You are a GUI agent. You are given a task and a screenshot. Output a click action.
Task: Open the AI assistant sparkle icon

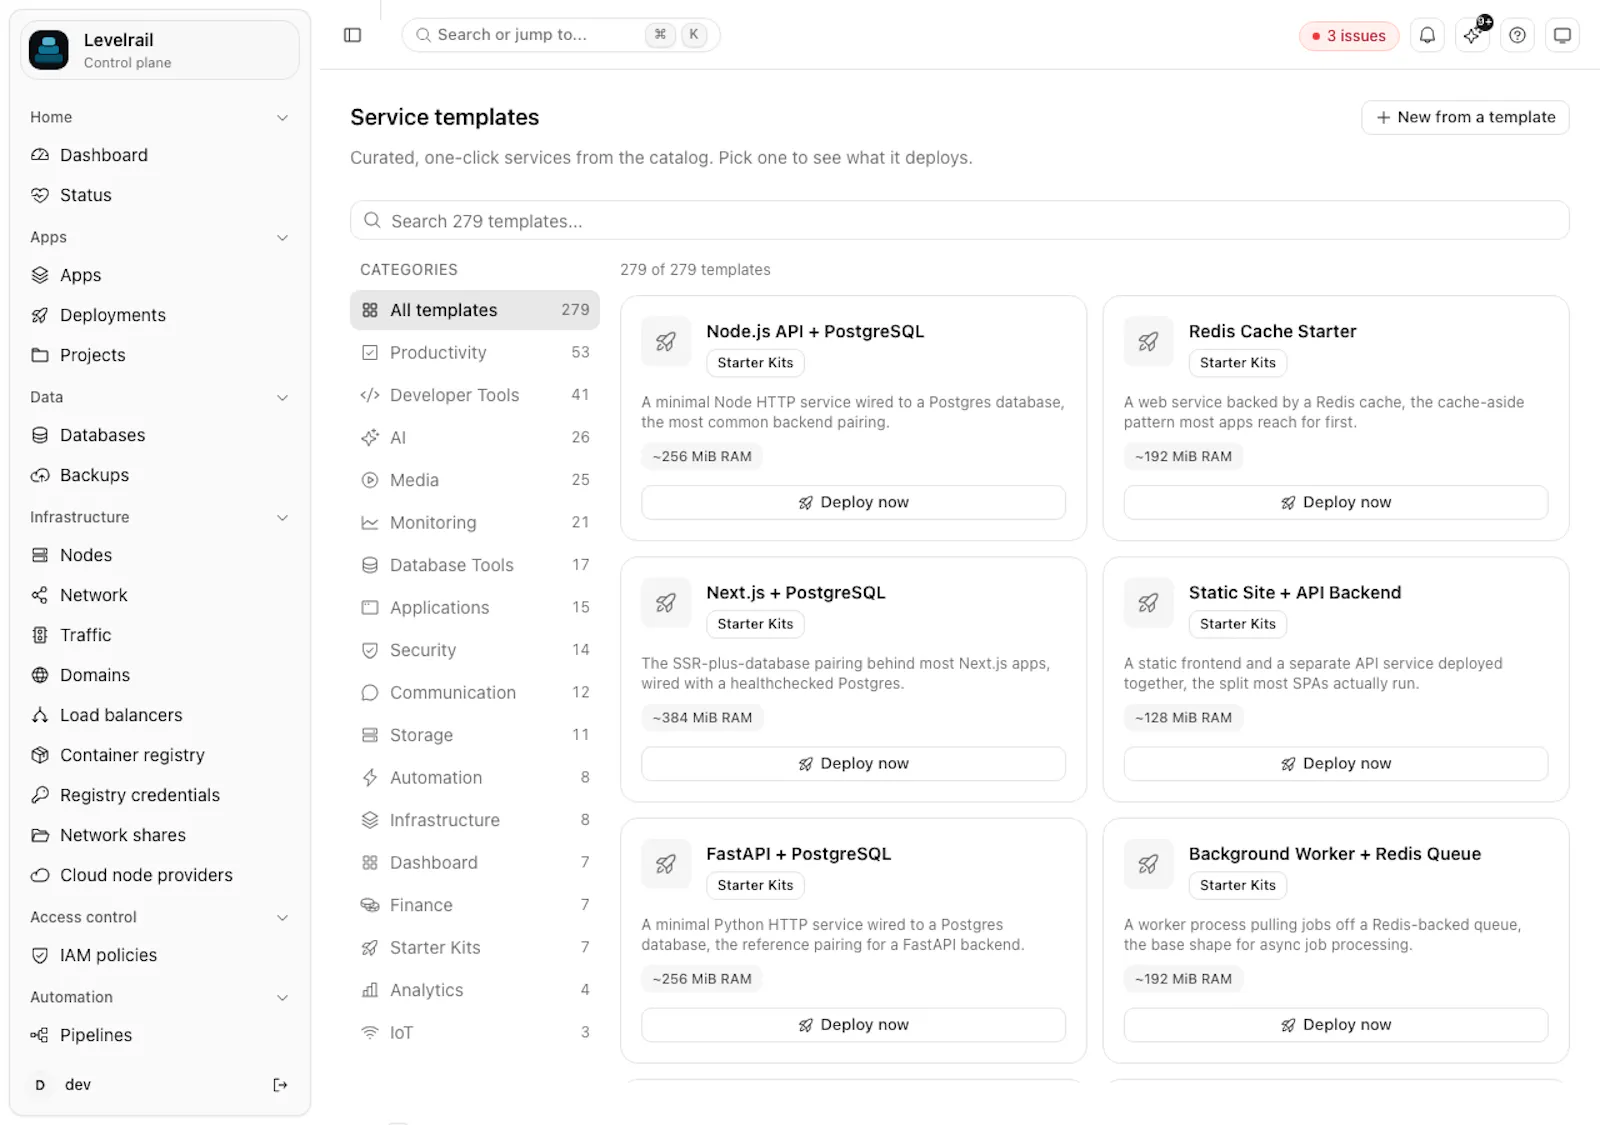[x=1472, y=35]
